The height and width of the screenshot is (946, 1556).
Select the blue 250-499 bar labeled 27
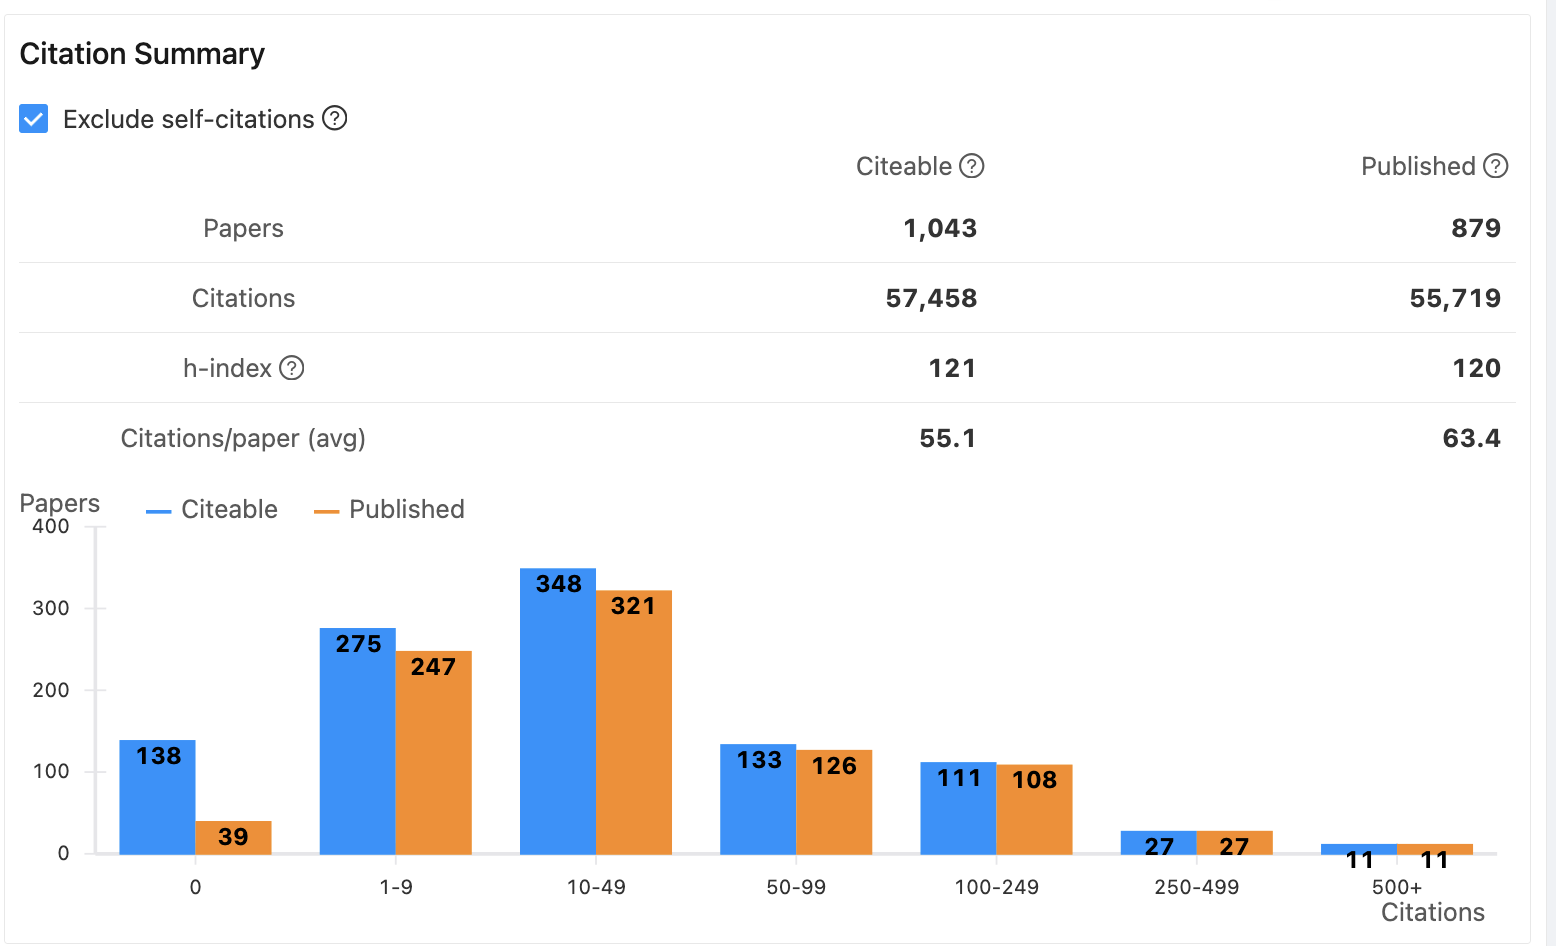(x=1158, y=843)
